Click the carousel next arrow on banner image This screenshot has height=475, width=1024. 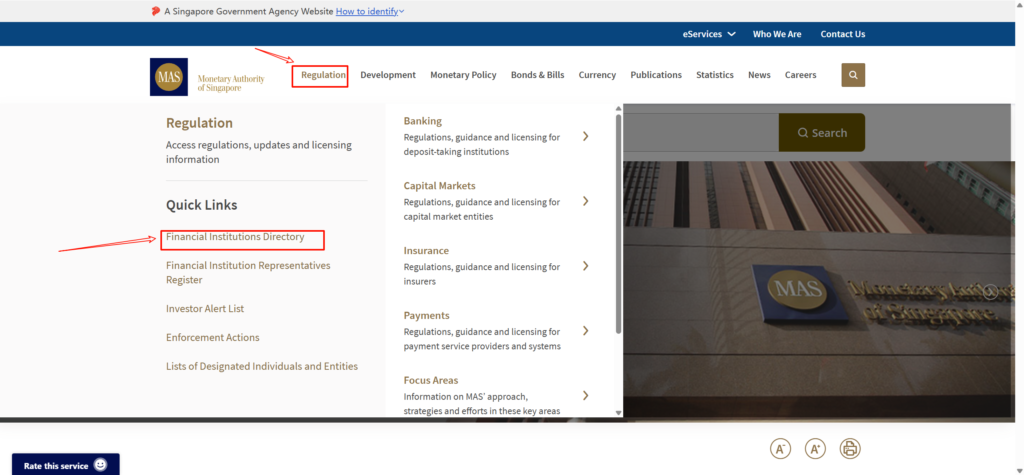[x=990, y=292]
